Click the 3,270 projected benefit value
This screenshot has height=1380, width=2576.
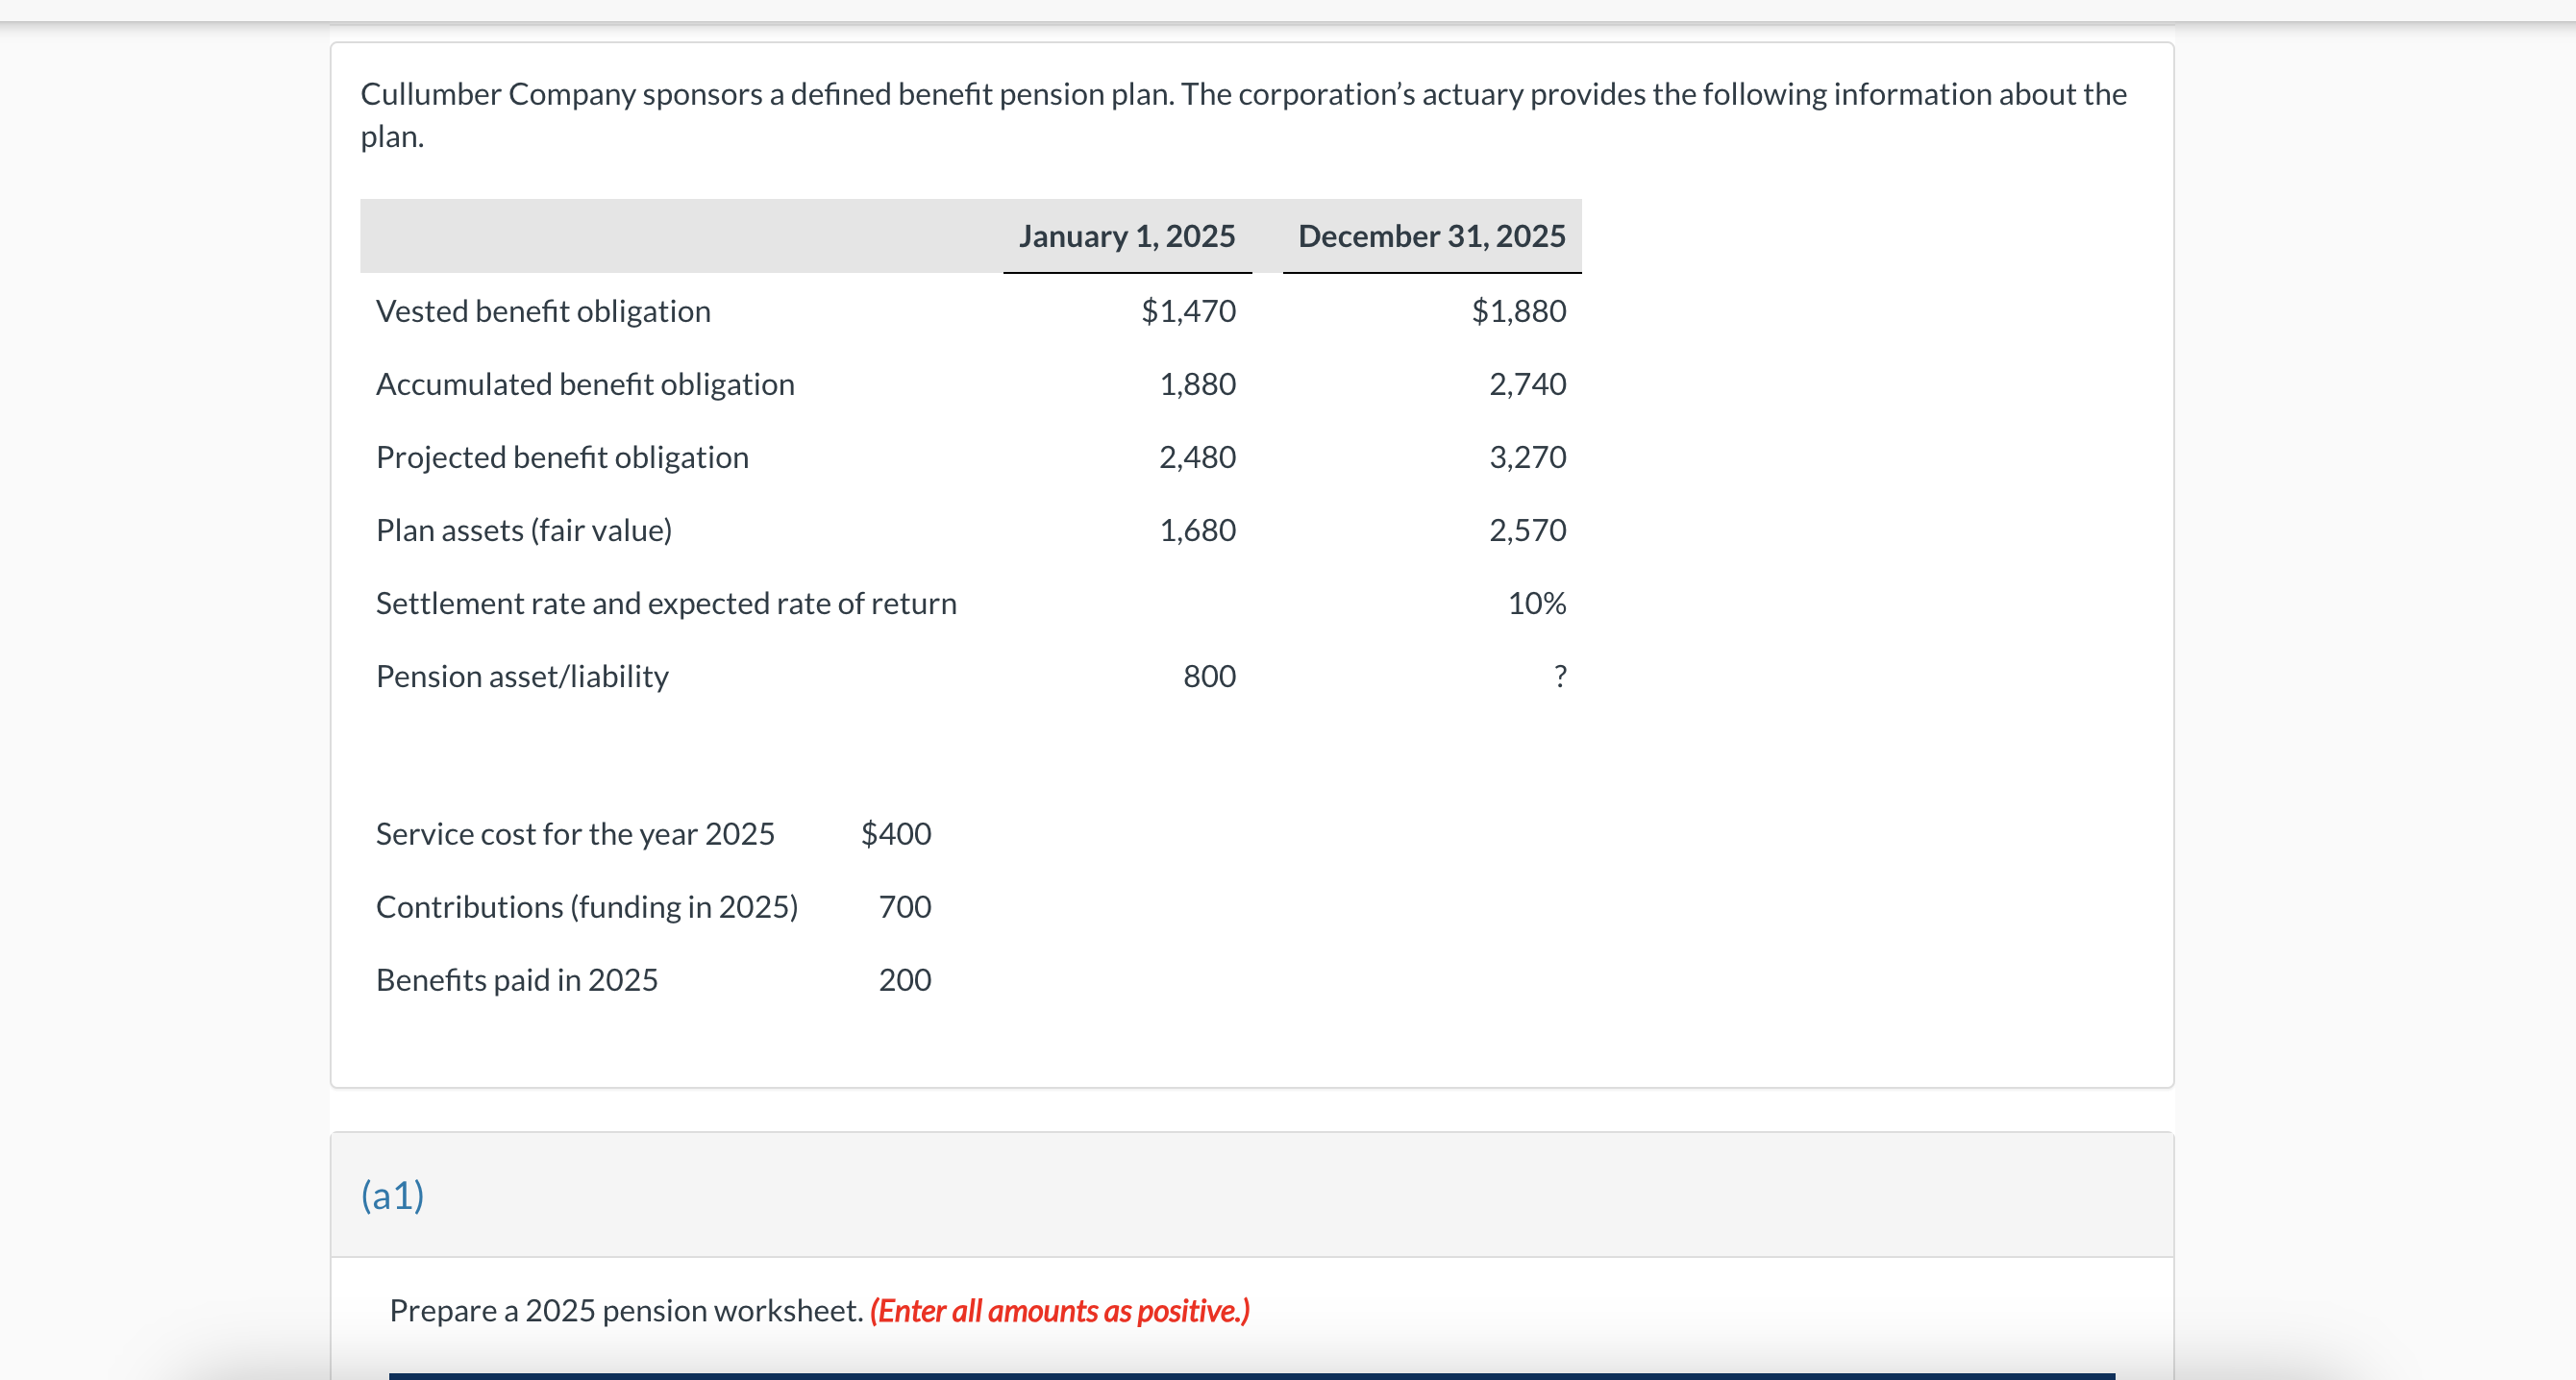click(1528, 457)
